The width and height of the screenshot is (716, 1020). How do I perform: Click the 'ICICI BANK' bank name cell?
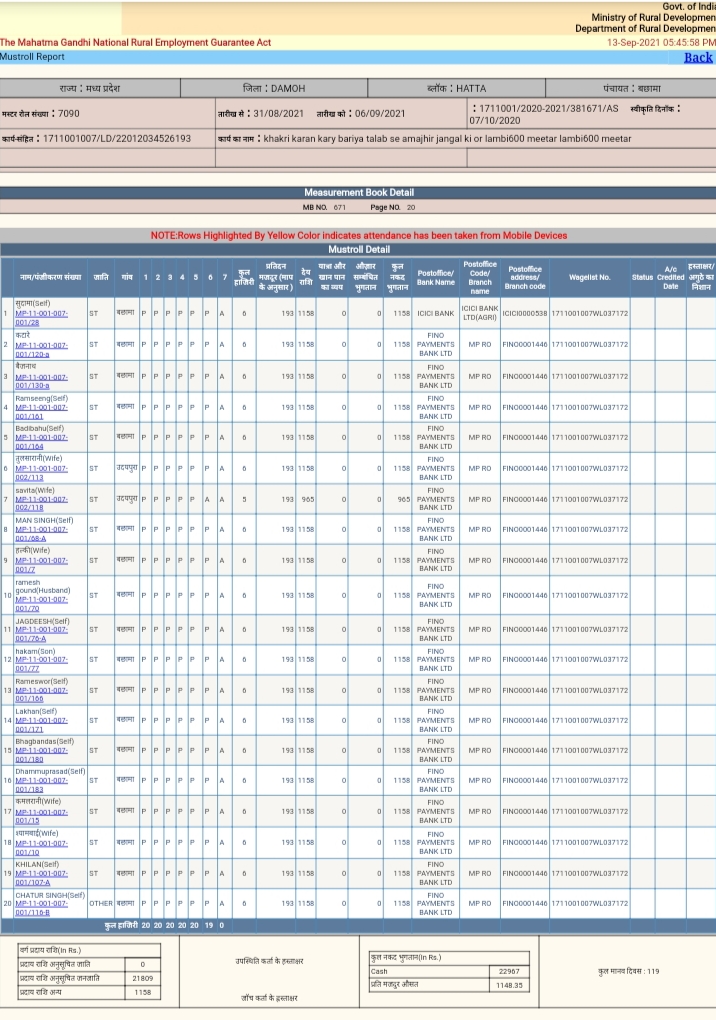pos(436,314)
